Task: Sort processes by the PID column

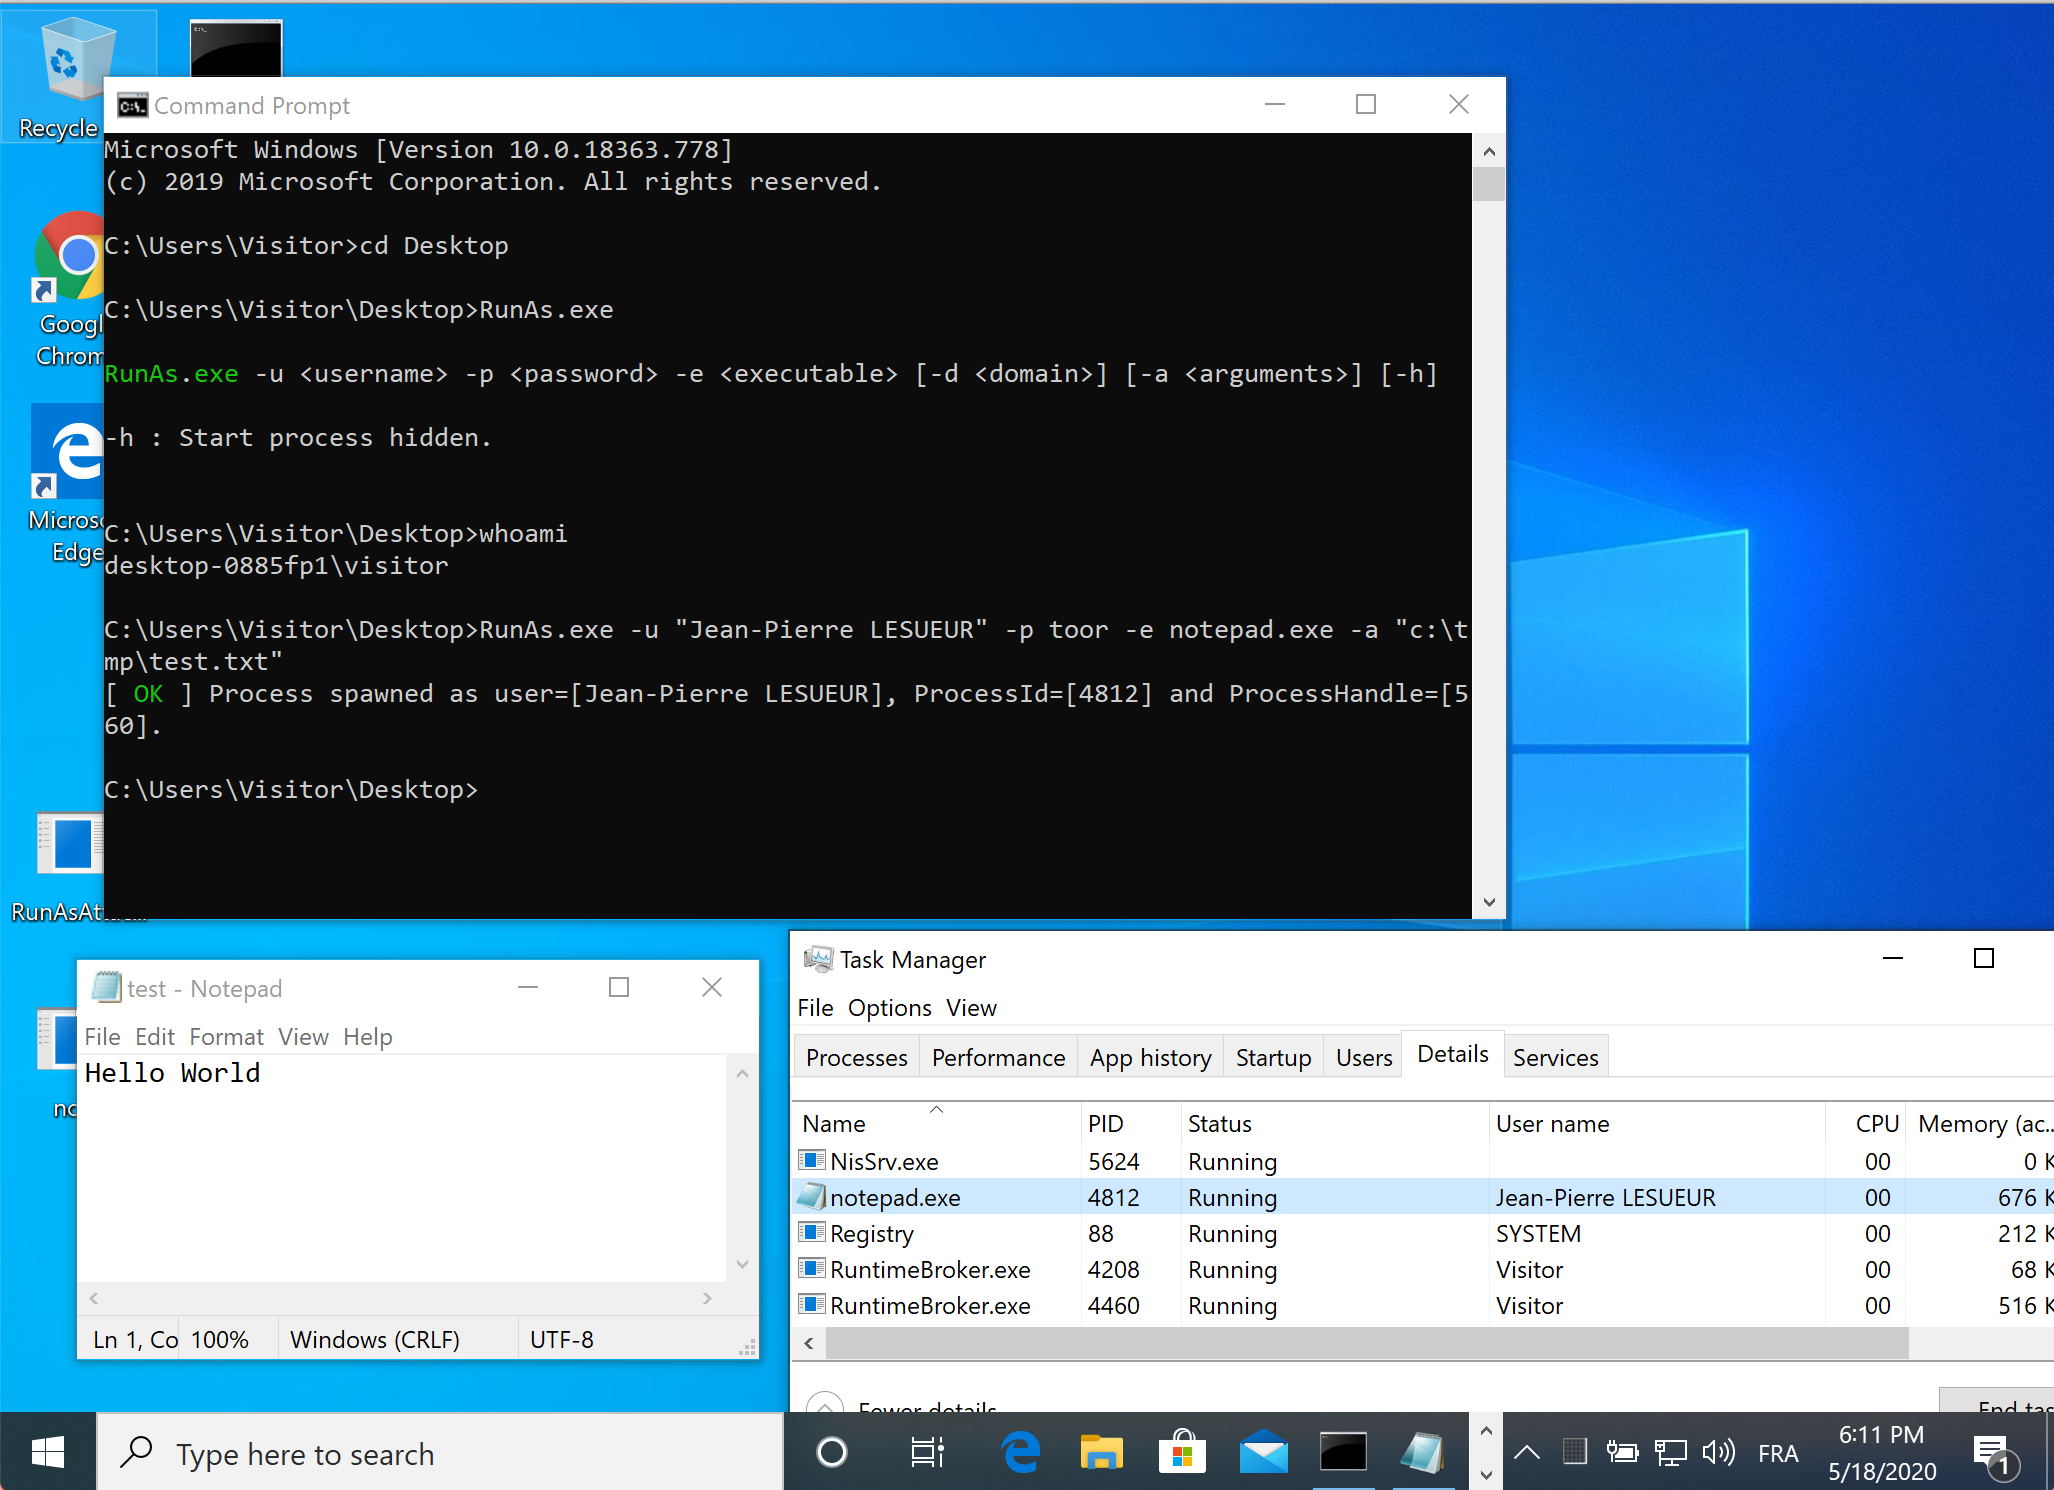Action: tap(1131, 1123)
